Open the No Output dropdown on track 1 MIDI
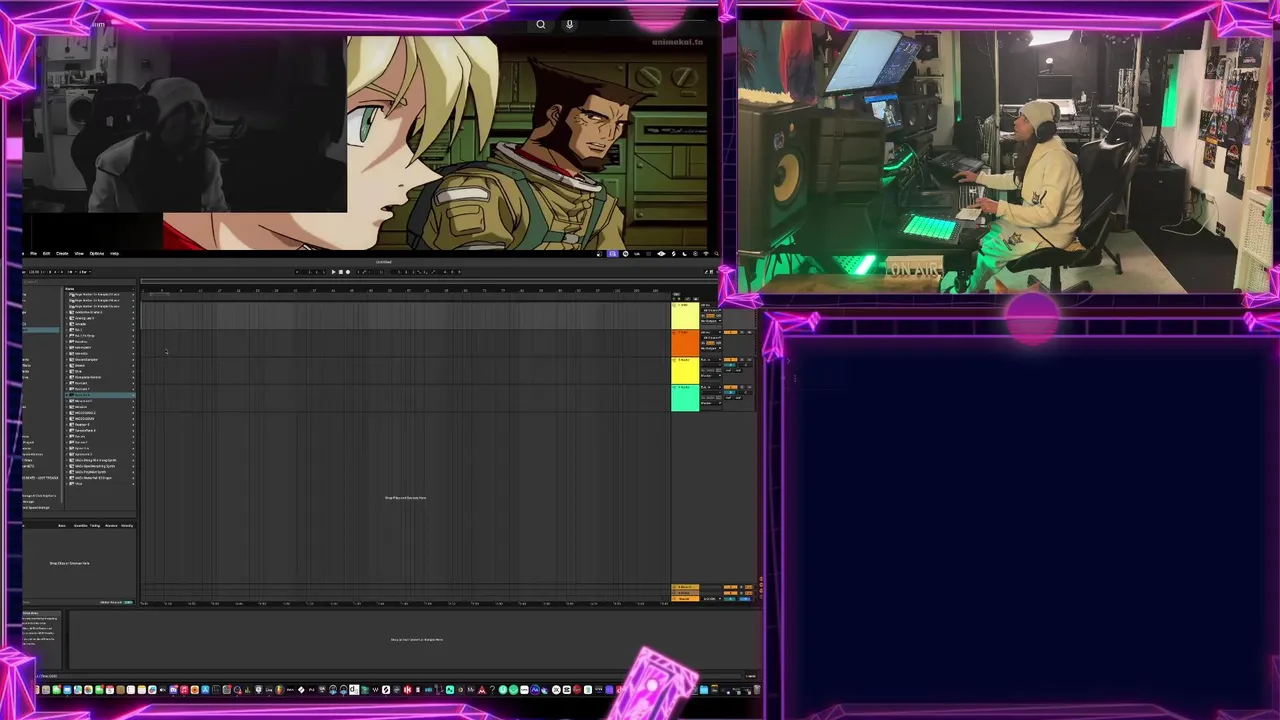 pos(711,321)
